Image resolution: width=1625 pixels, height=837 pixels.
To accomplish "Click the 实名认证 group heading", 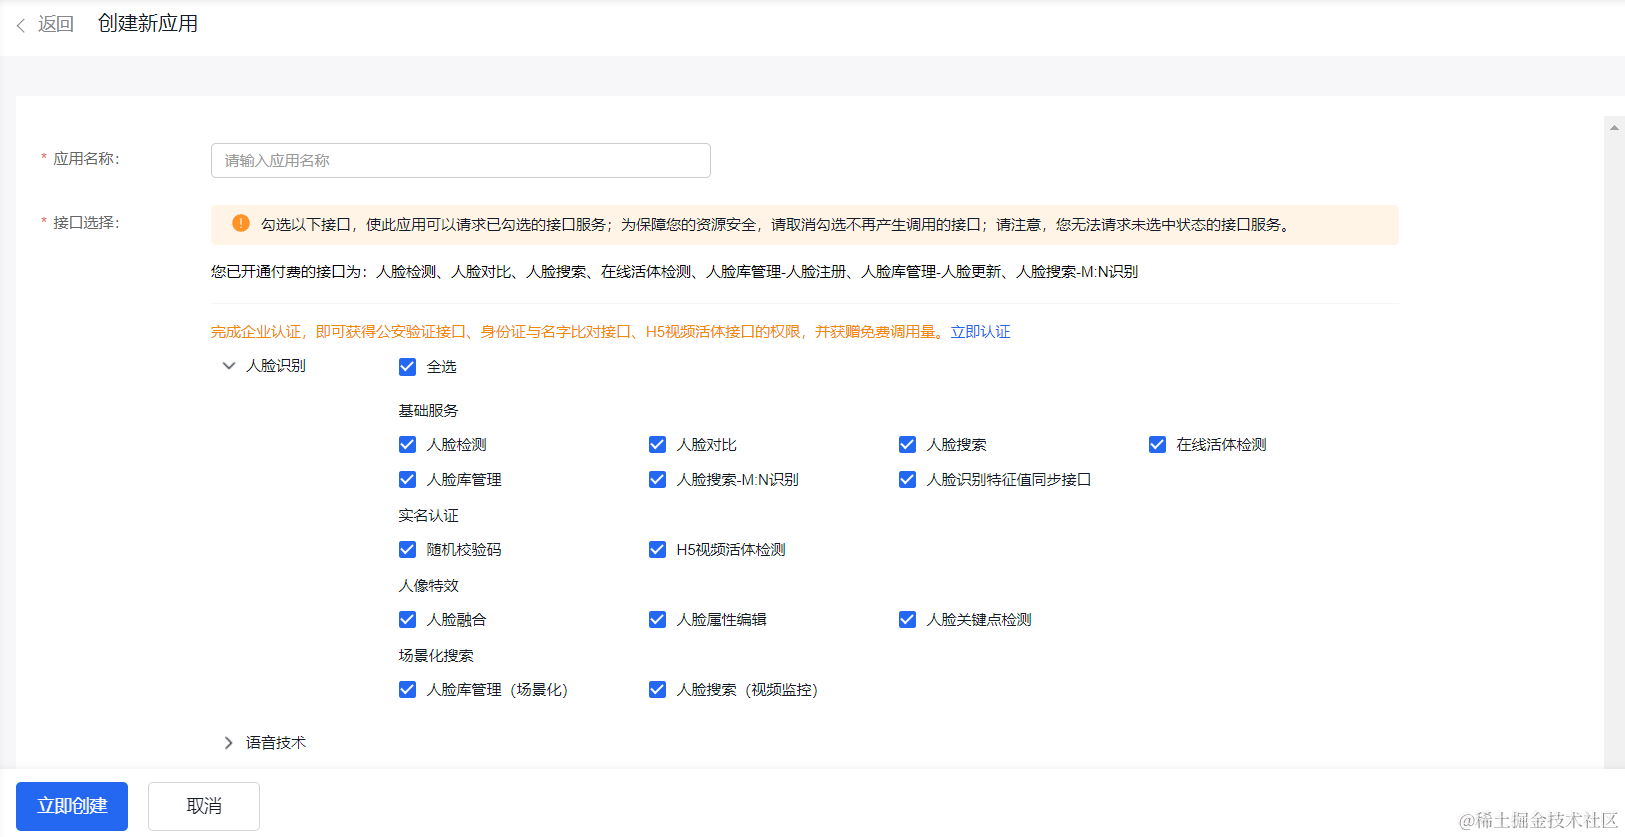I will point(428,516).
